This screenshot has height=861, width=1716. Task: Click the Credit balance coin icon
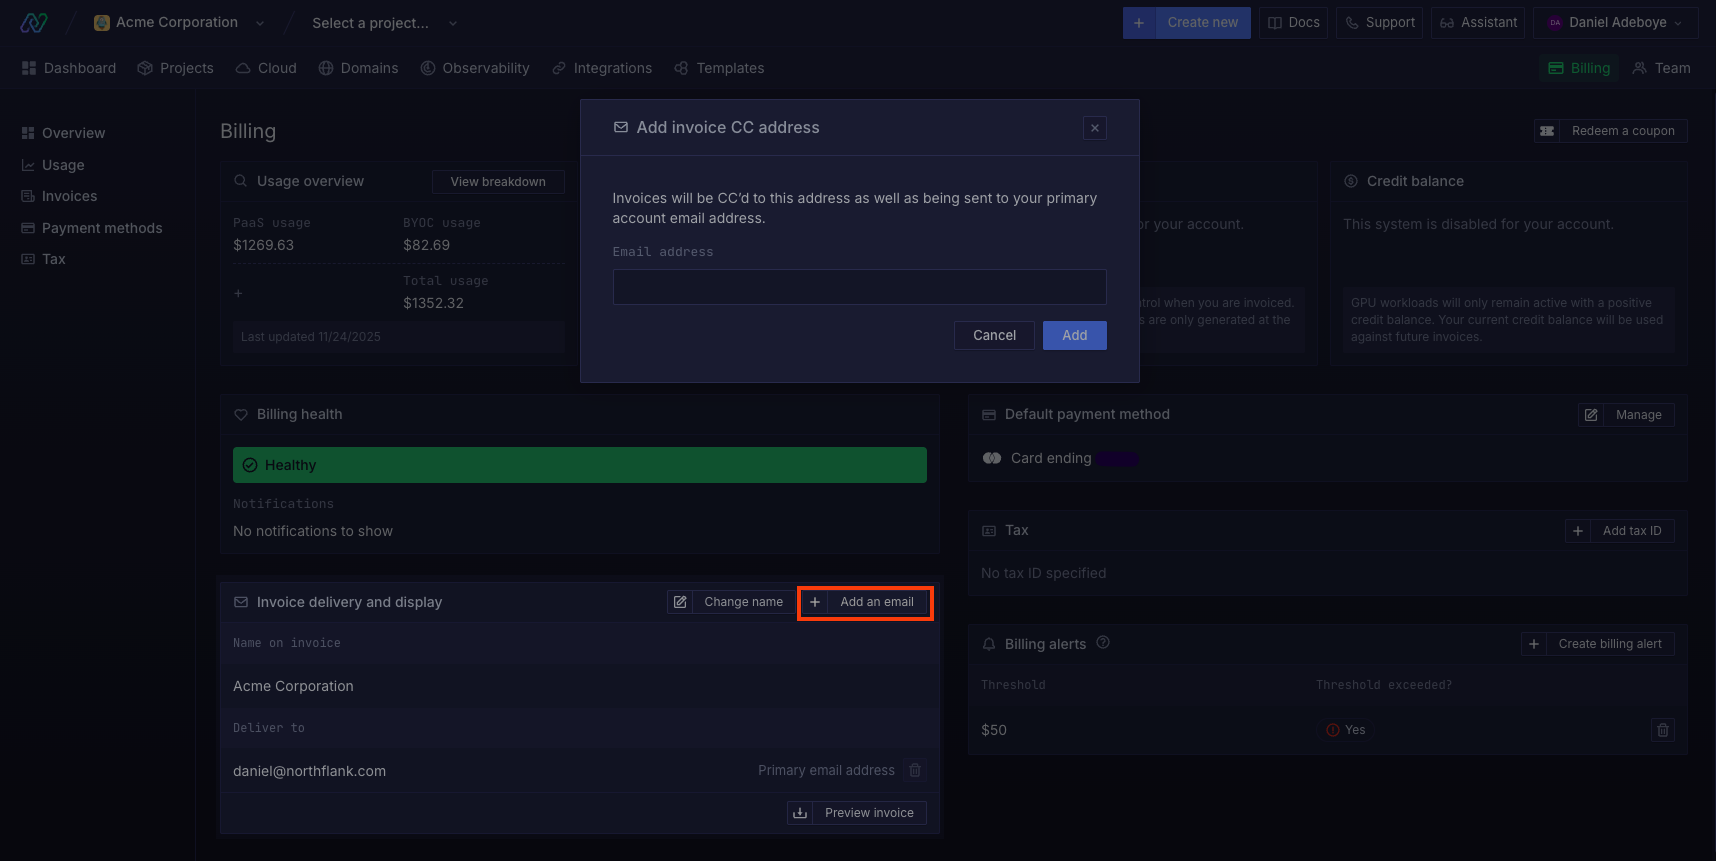(x=1351, y=181)
